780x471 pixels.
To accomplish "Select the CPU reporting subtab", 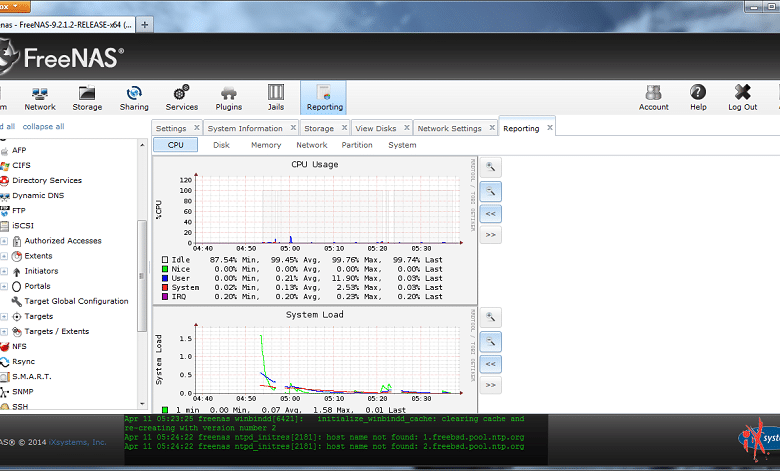I will [176, 145].
